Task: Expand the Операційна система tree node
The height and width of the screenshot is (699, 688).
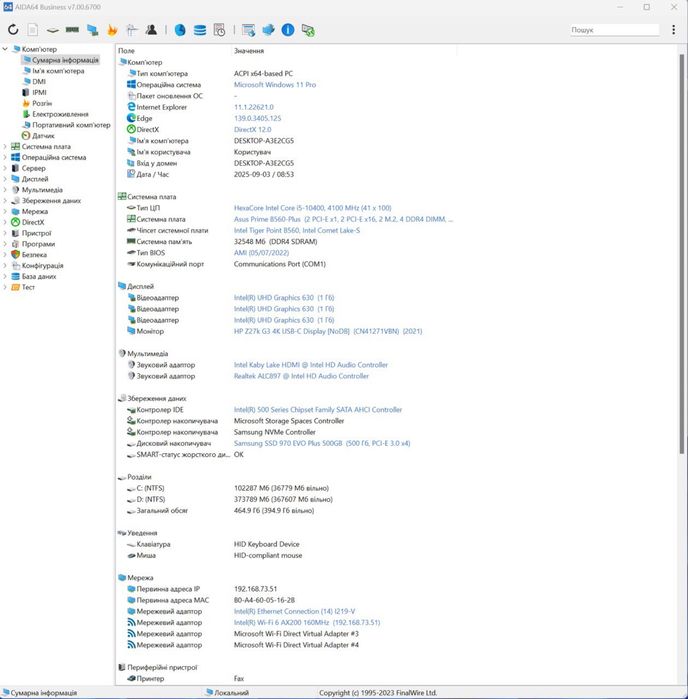Action: tap(5, 157)
